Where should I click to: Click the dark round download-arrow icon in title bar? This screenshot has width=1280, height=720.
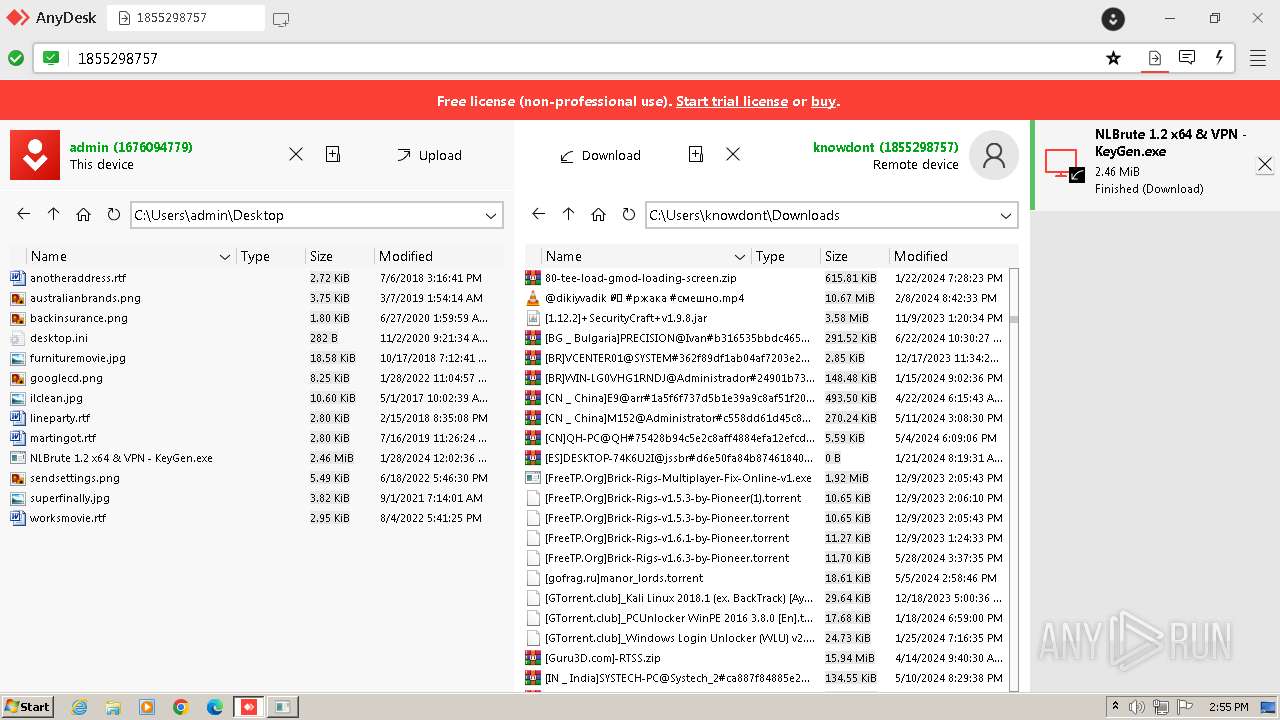1113,18
